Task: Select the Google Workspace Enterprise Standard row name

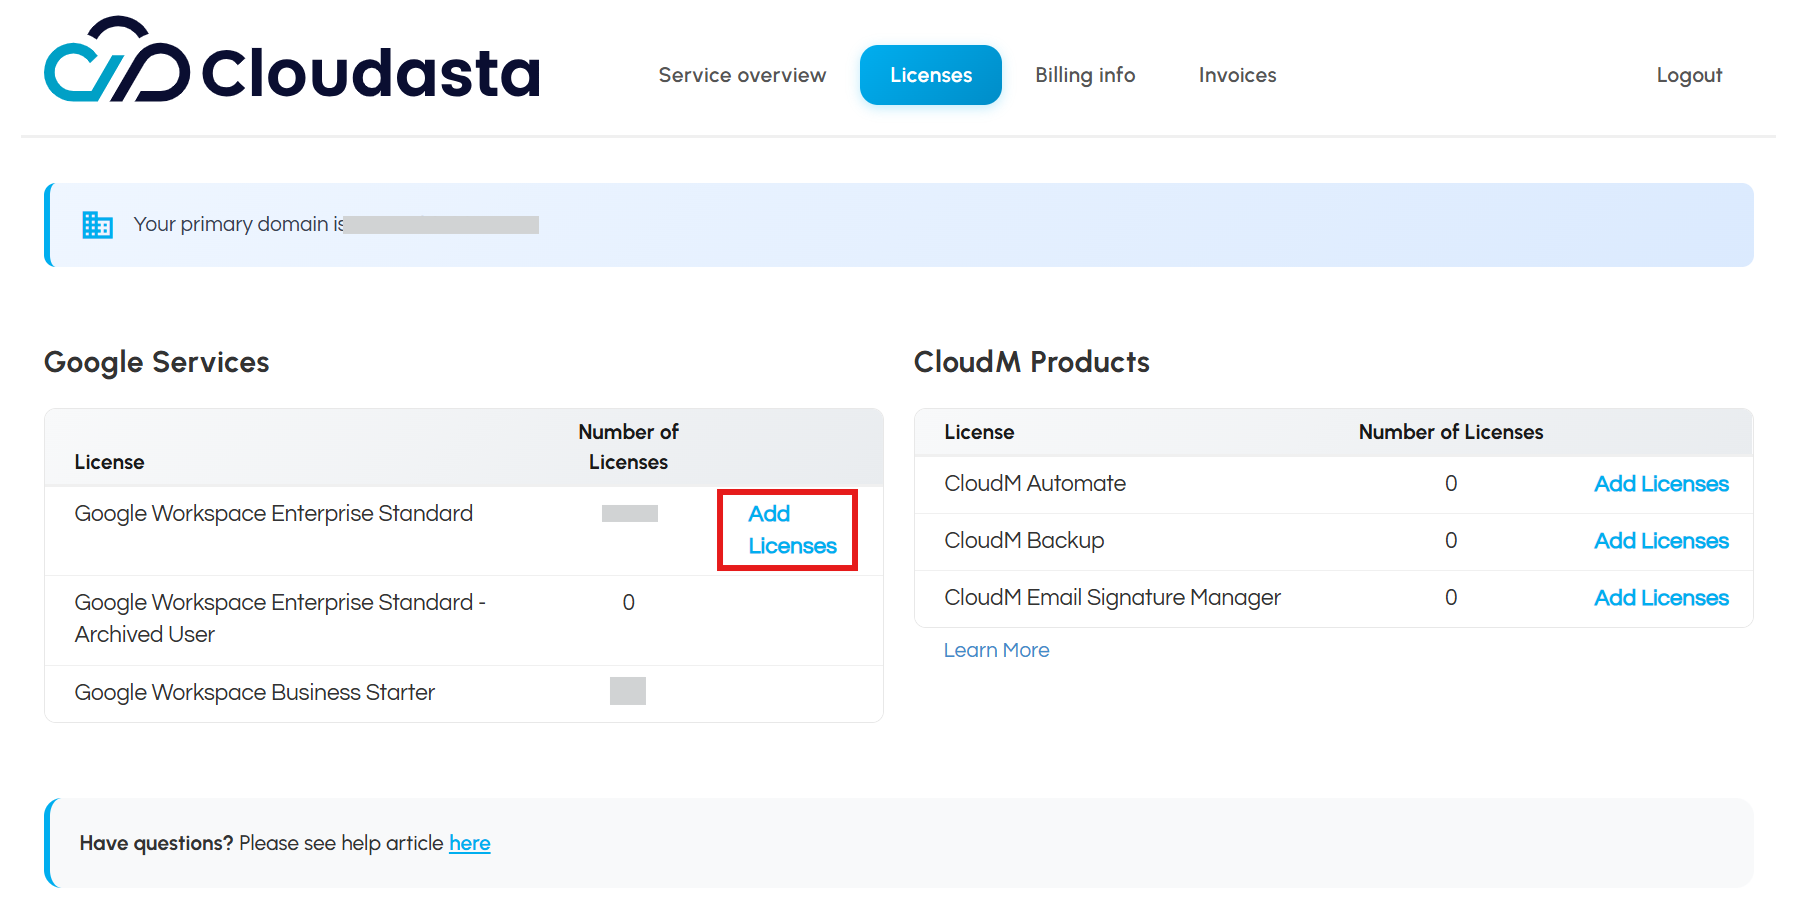Action: coord(273,514)
